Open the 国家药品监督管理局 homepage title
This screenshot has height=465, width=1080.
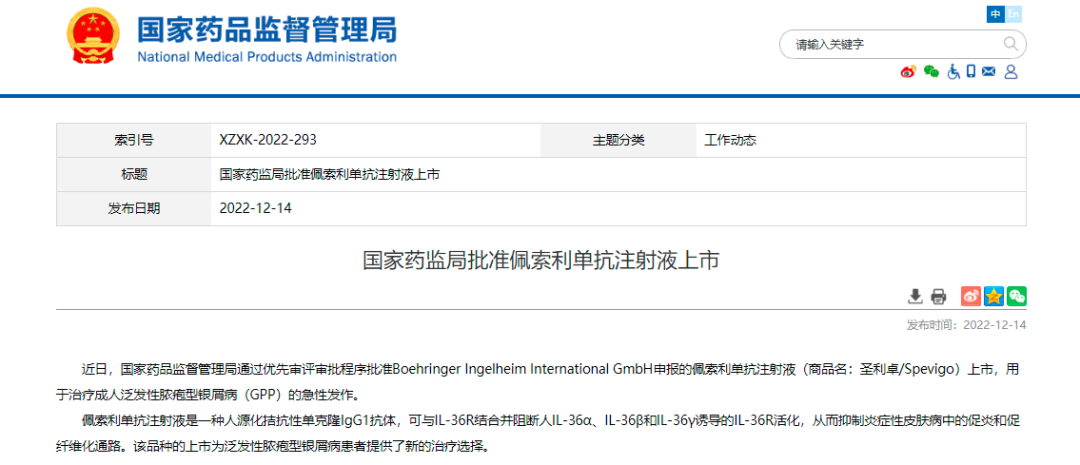click(x=267, y=29)
